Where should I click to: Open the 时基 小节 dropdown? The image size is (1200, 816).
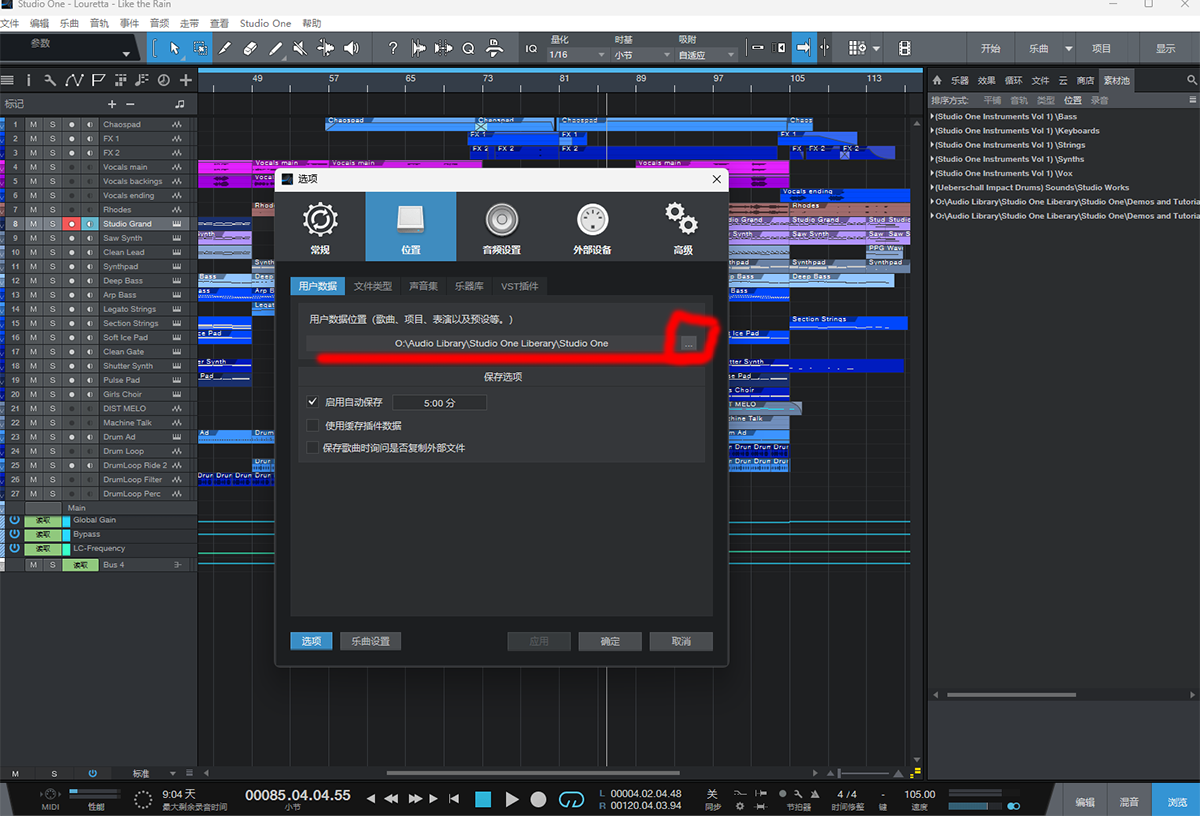(x=642, y=55)
